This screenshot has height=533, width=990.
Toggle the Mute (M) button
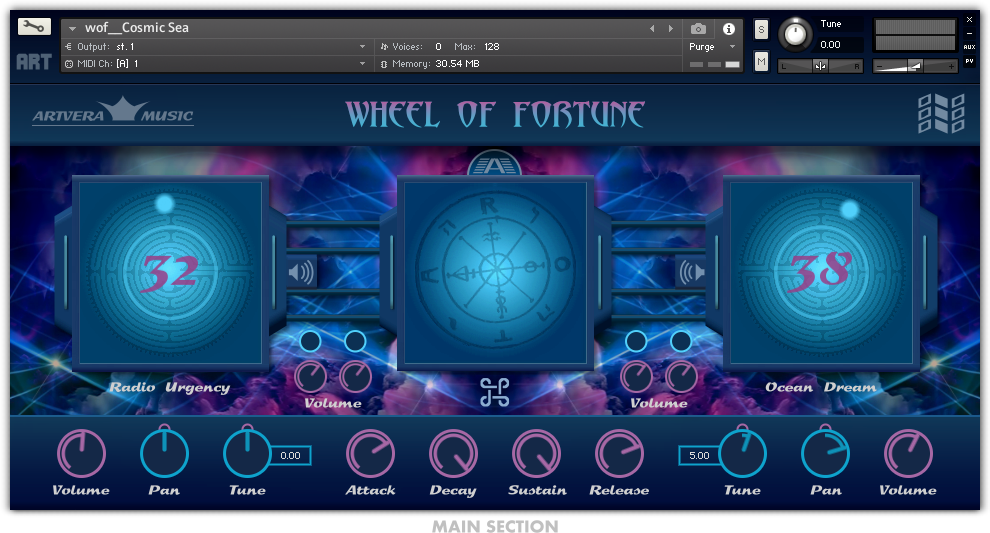pos(761,62)
